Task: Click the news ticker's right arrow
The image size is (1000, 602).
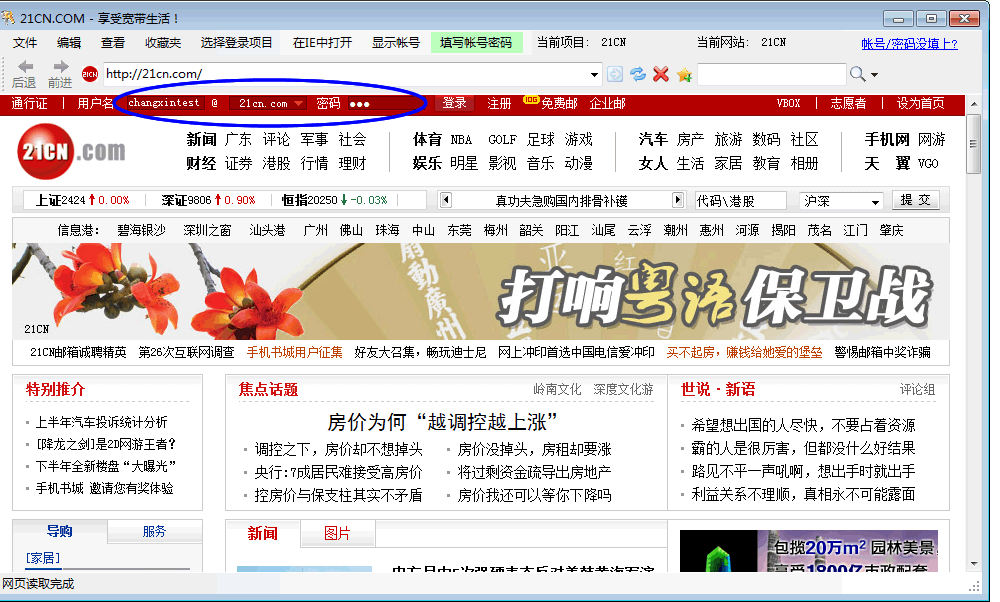Action: (677, 200)
